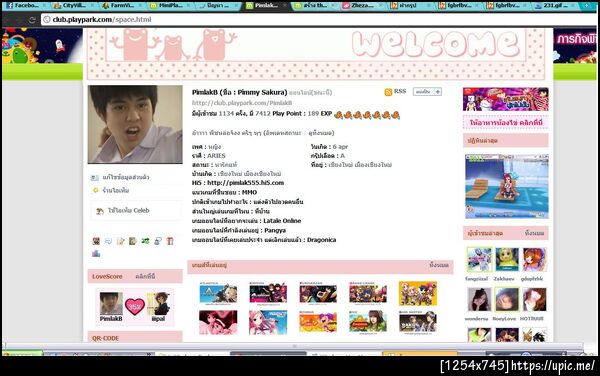Click the brown scroll document icon
The width and height of the screenshot is (600, 376).
[x=133, y=241]
